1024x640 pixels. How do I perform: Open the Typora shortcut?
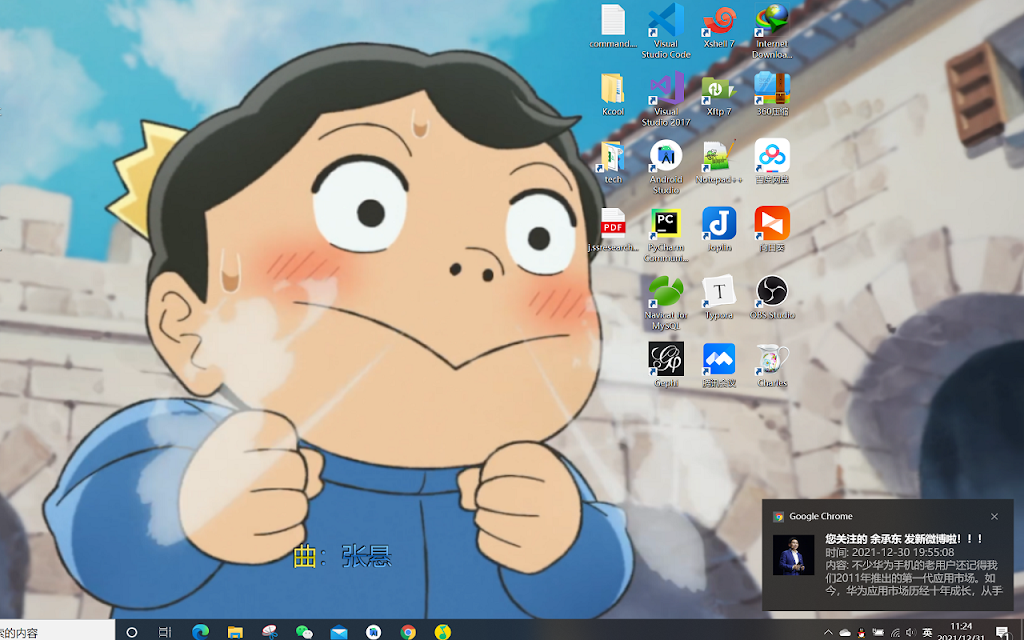(719, 298)
